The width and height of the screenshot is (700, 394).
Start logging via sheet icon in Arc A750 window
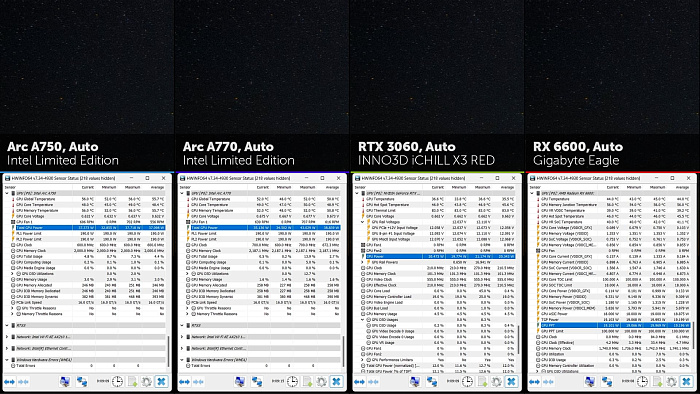point(132,382)
